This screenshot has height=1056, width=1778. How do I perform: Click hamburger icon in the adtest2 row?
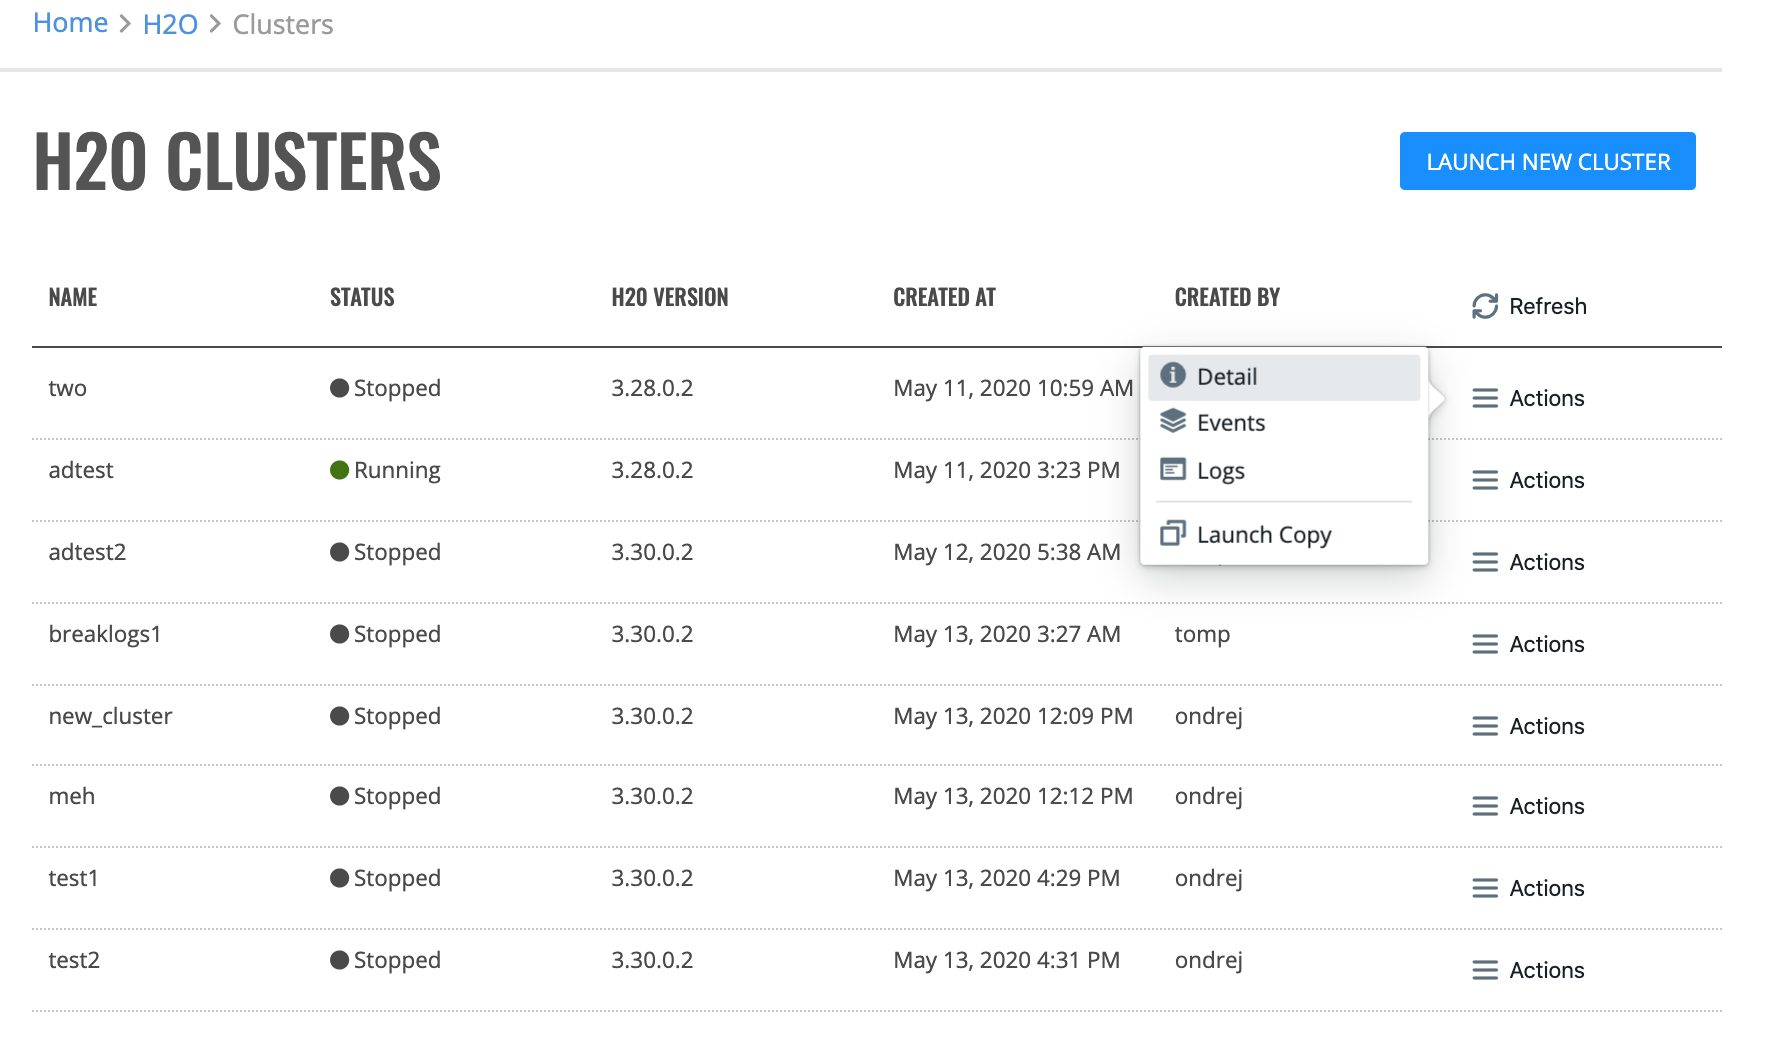click(1485, 562)
